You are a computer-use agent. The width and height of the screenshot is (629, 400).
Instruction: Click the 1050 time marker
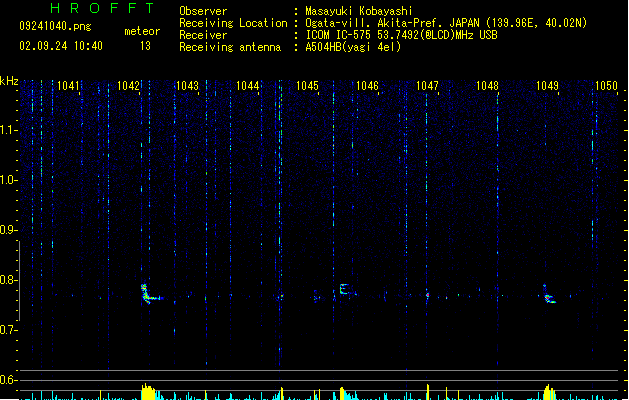pos(606,85)
